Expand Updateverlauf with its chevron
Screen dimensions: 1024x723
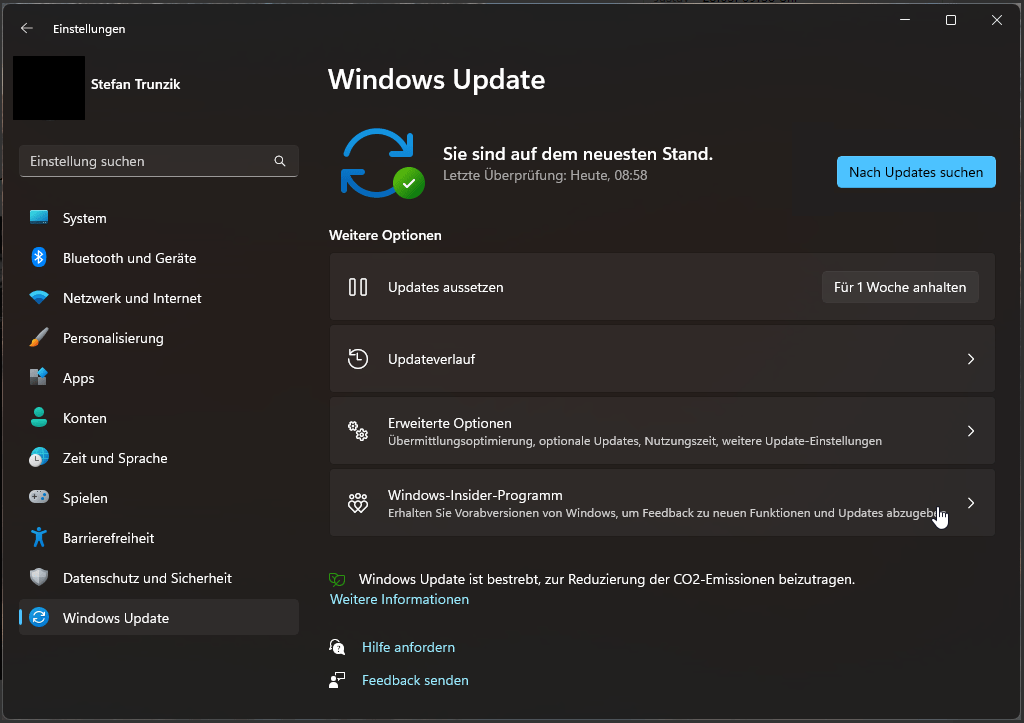tap(970, 359)
